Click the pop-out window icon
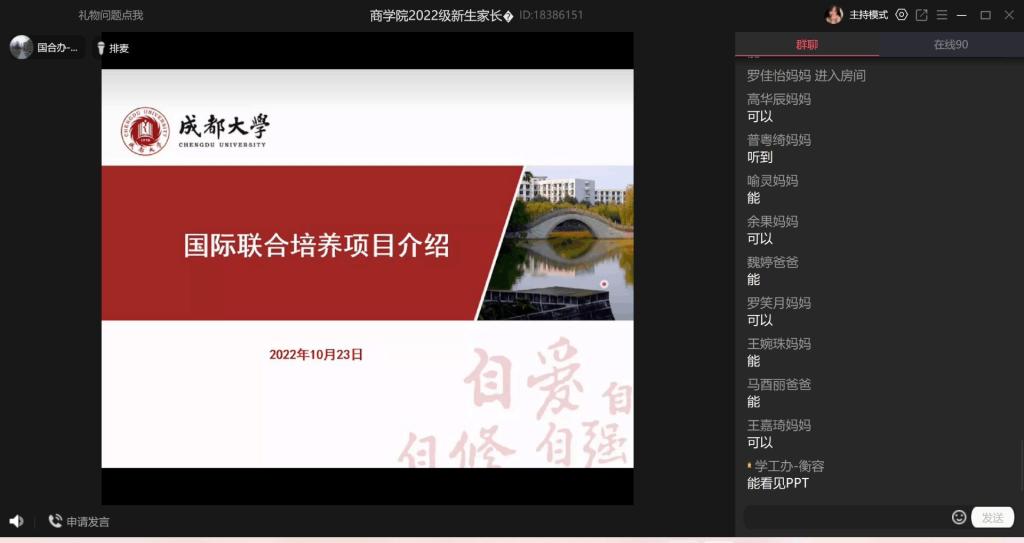 point(921,14)
